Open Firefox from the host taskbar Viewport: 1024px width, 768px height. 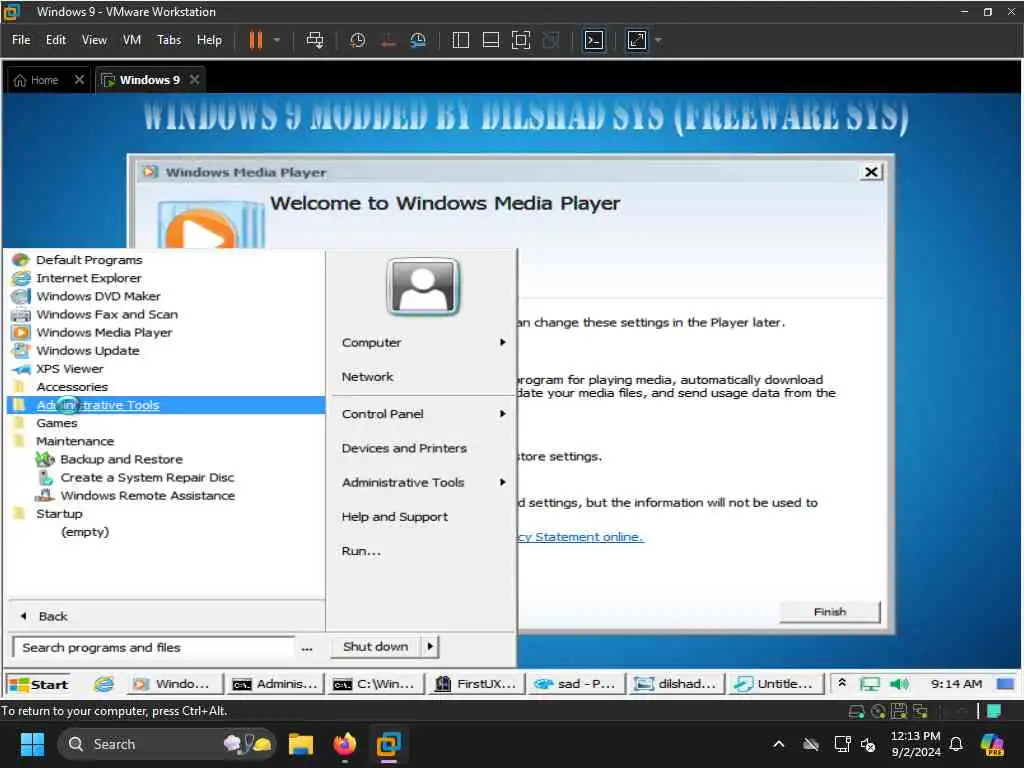point(345,744)
